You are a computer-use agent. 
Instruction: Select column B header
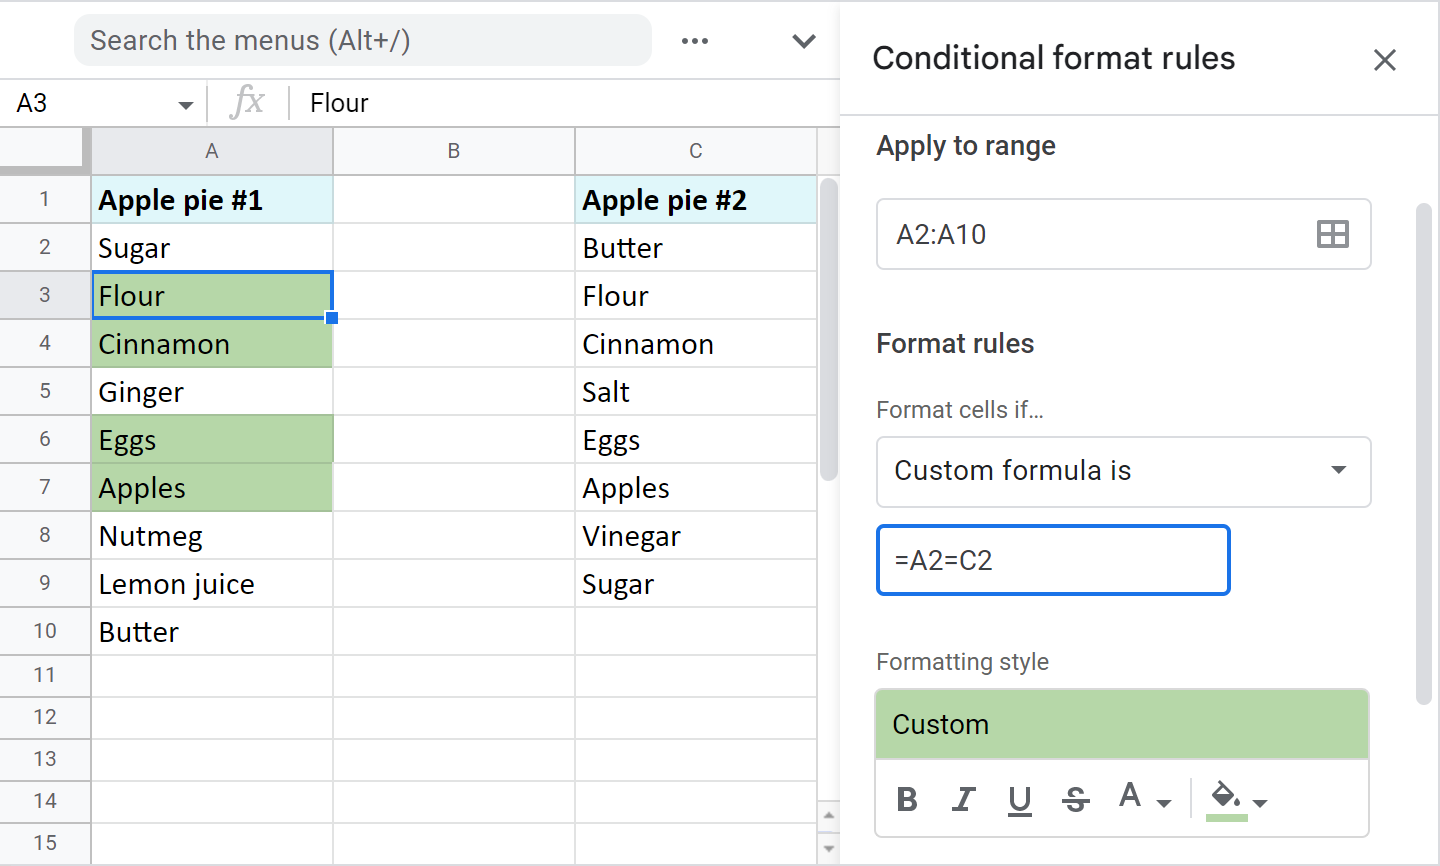point(453,151)
